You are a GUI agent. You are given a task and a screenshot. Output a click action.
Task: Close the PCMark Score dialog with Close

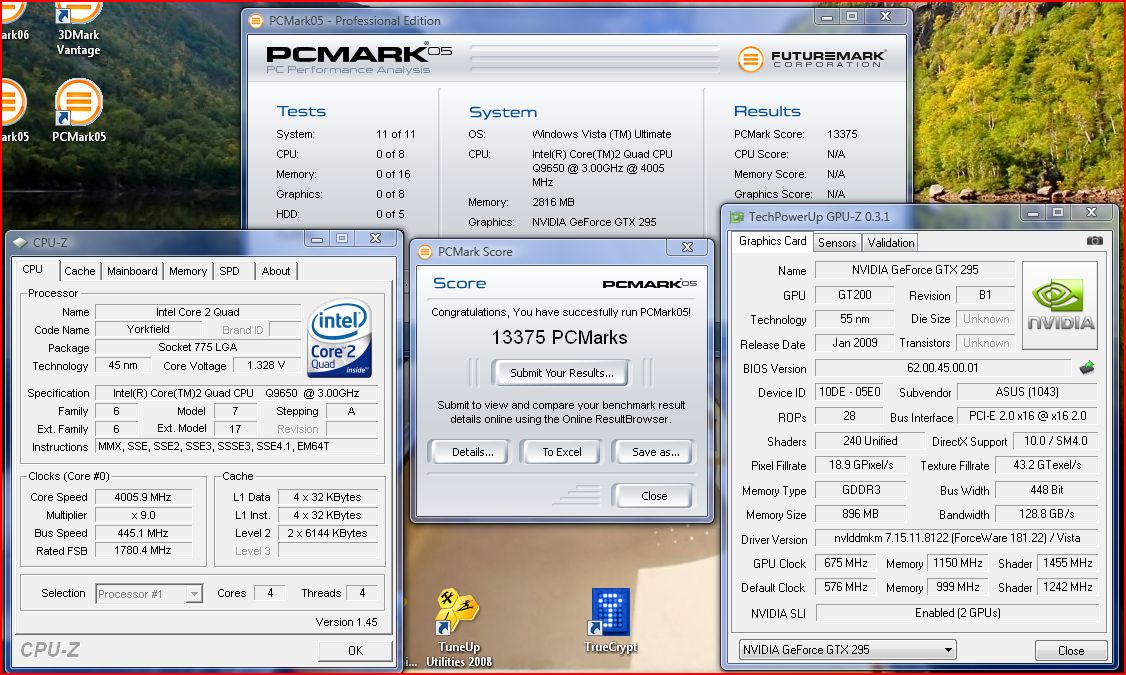click(653, 495)
